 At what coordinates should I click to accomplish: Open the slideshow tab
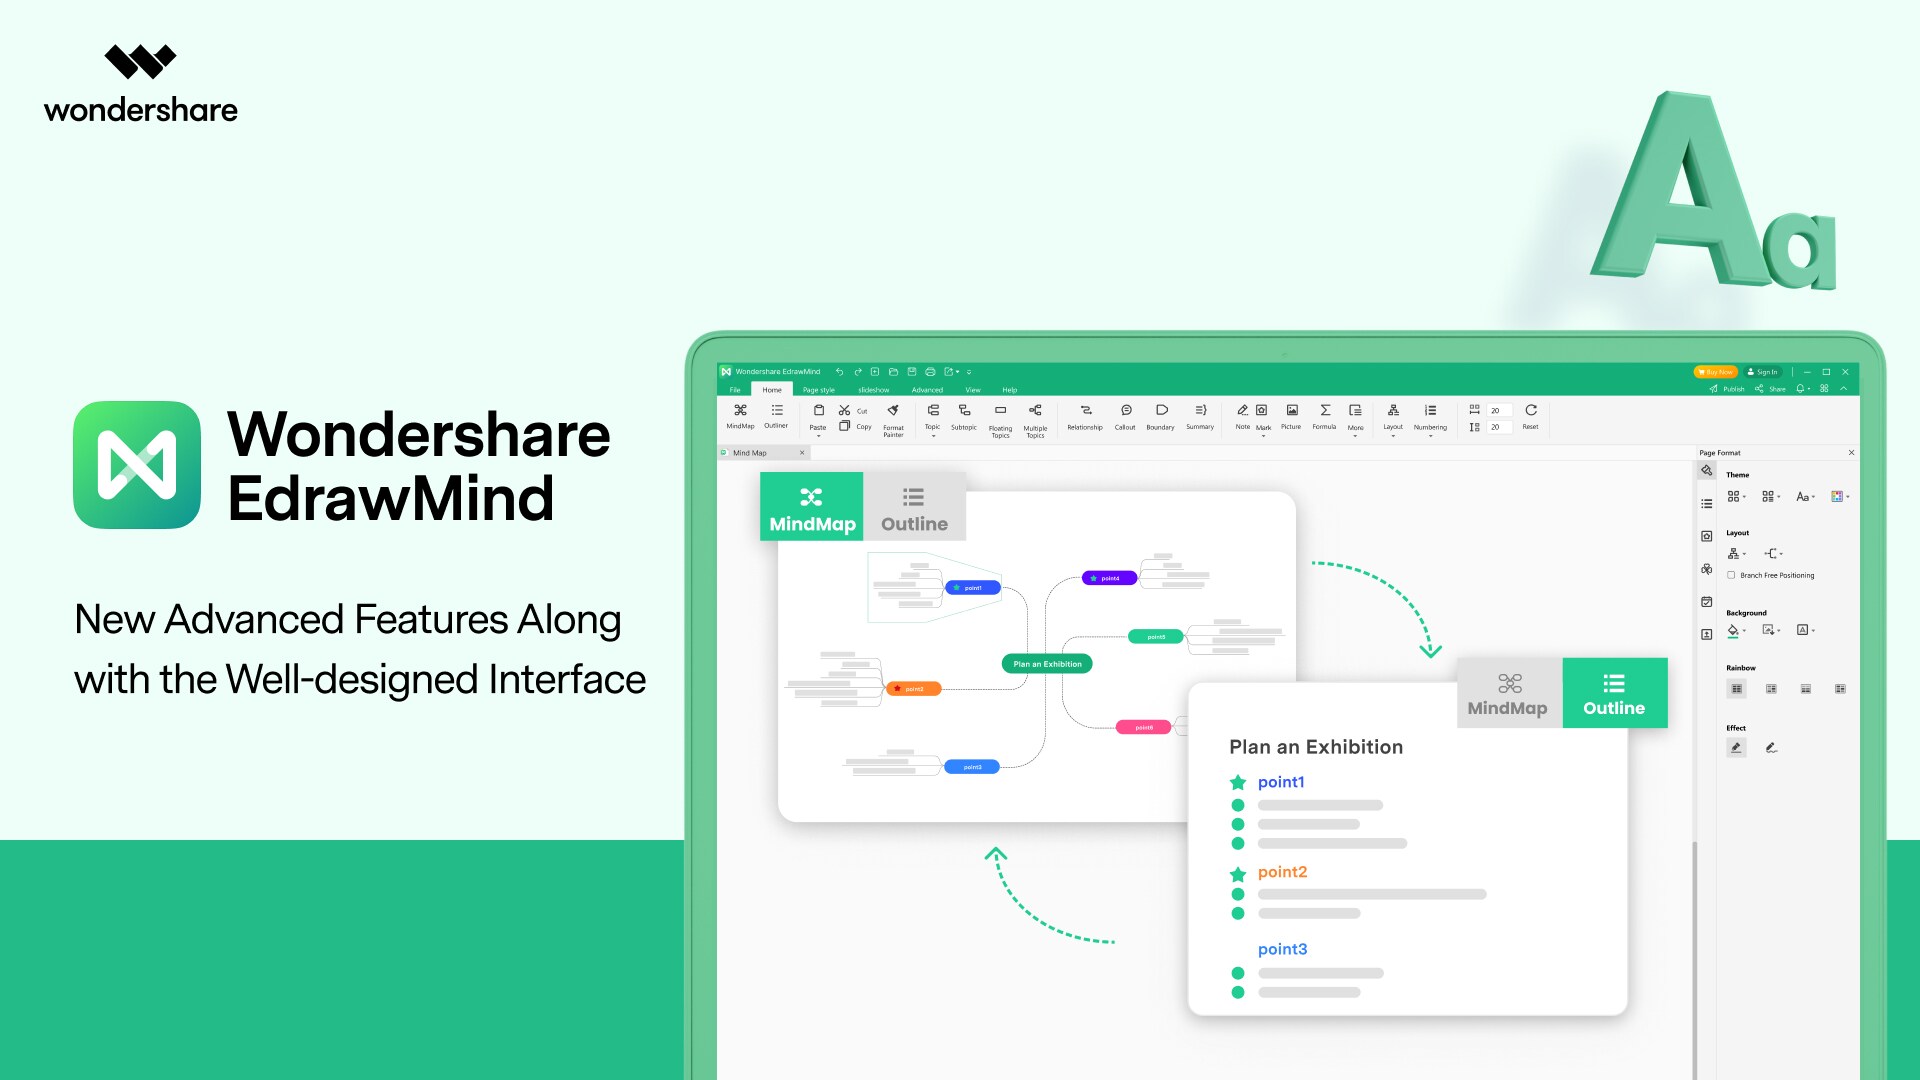[874, 390]
